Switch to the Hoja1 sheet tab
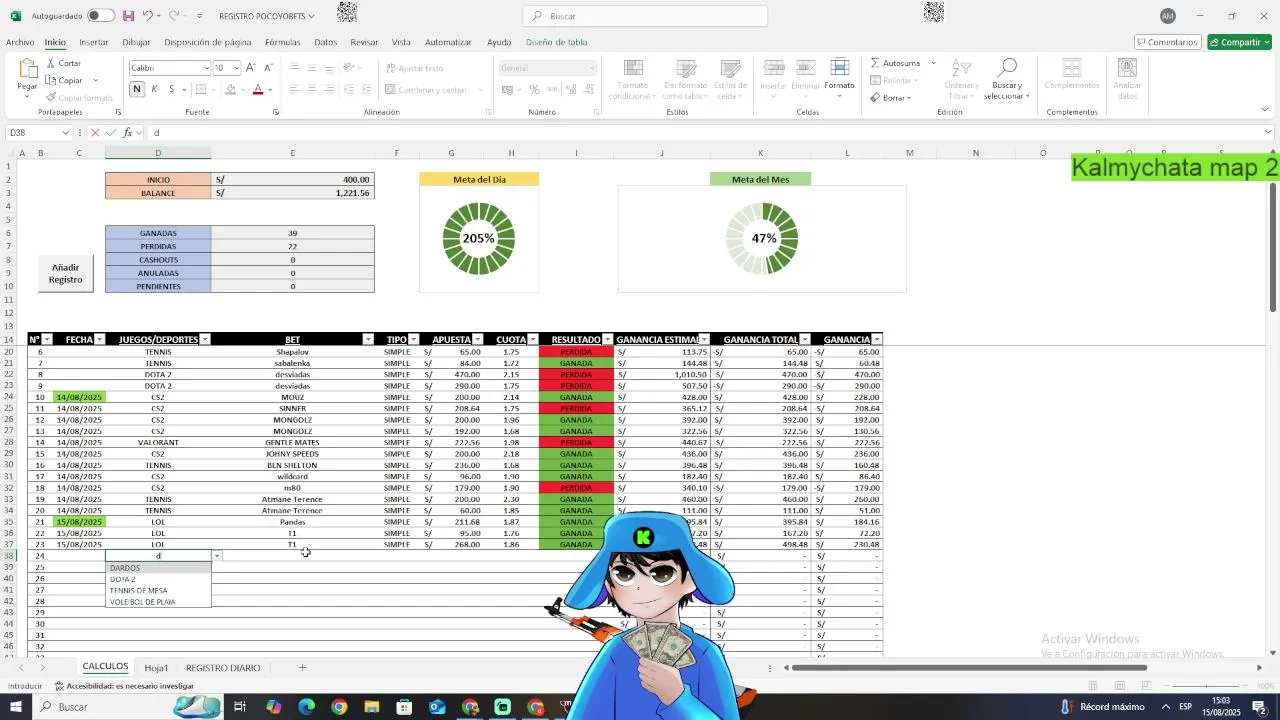This screenshot has width=1280, height=720. pyautogui.click(x=156, y=668)
